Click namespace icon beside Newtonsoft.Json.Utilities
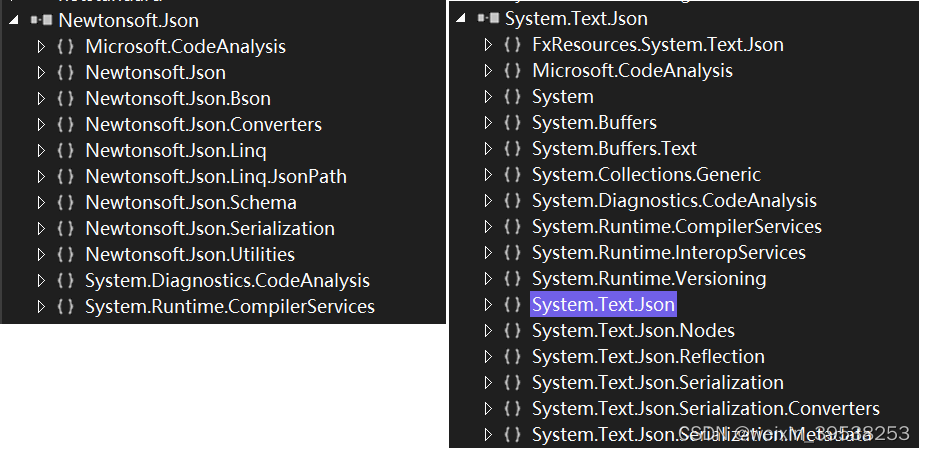Screen dimensions: 926x453 tap(66, 255)
